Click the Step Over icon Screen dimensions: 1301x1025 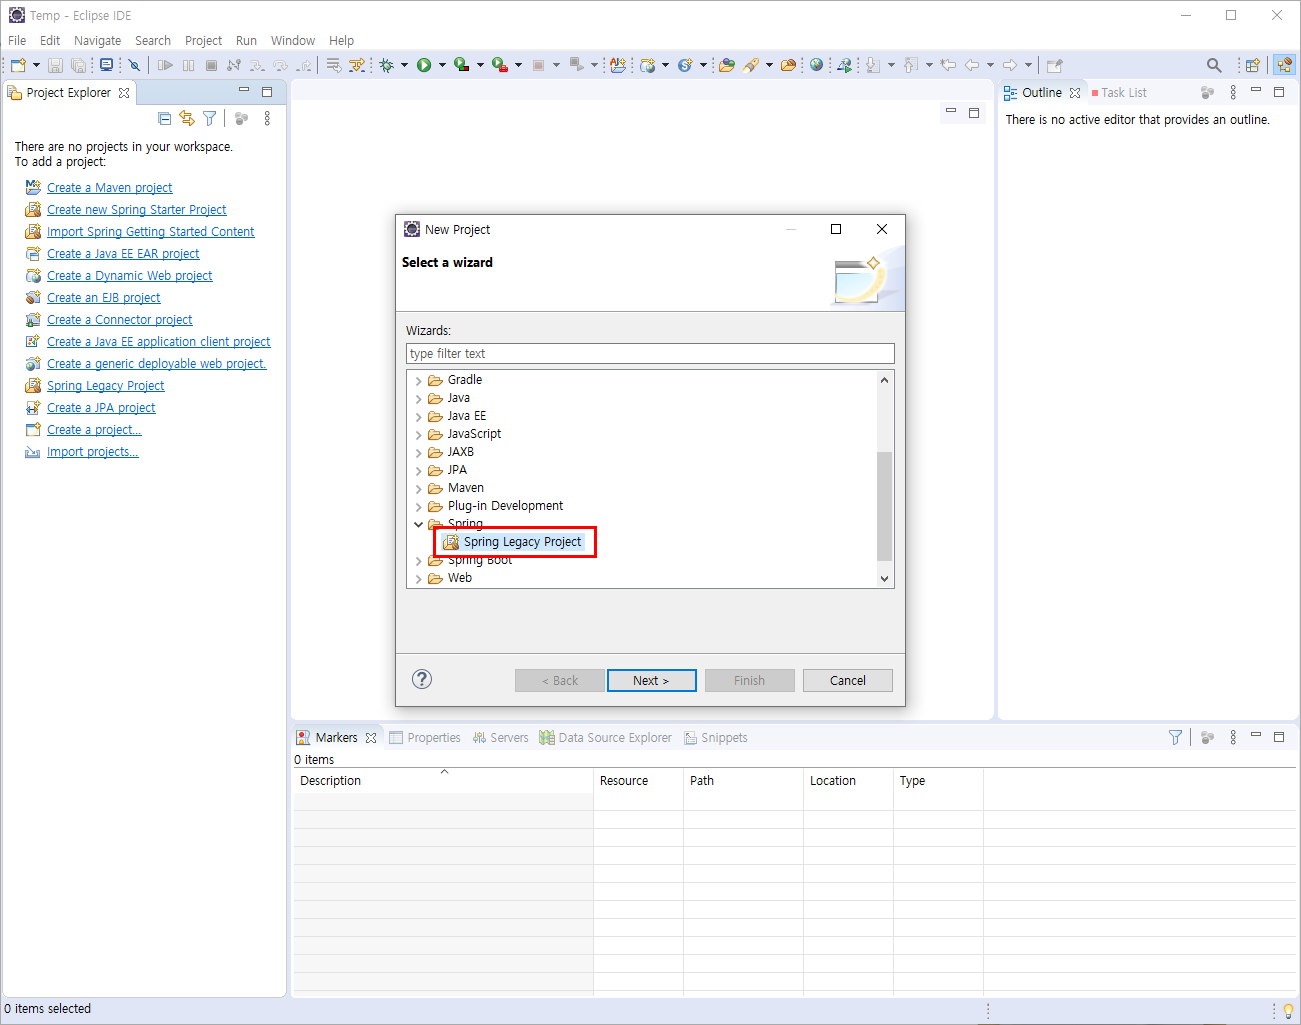pyautogui.click(x=280, y=65)
